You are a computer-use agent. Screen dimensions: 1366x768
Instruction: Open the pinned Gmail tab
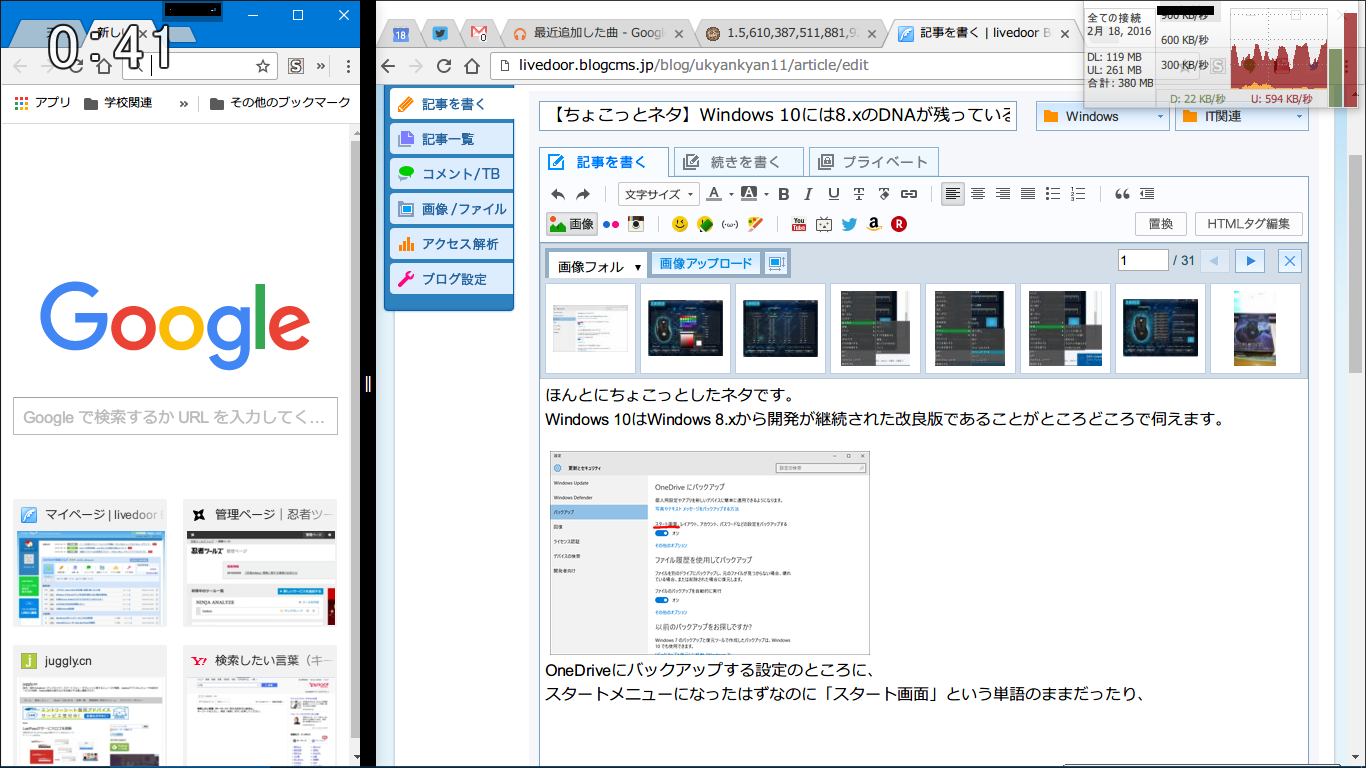pos(479,33)
